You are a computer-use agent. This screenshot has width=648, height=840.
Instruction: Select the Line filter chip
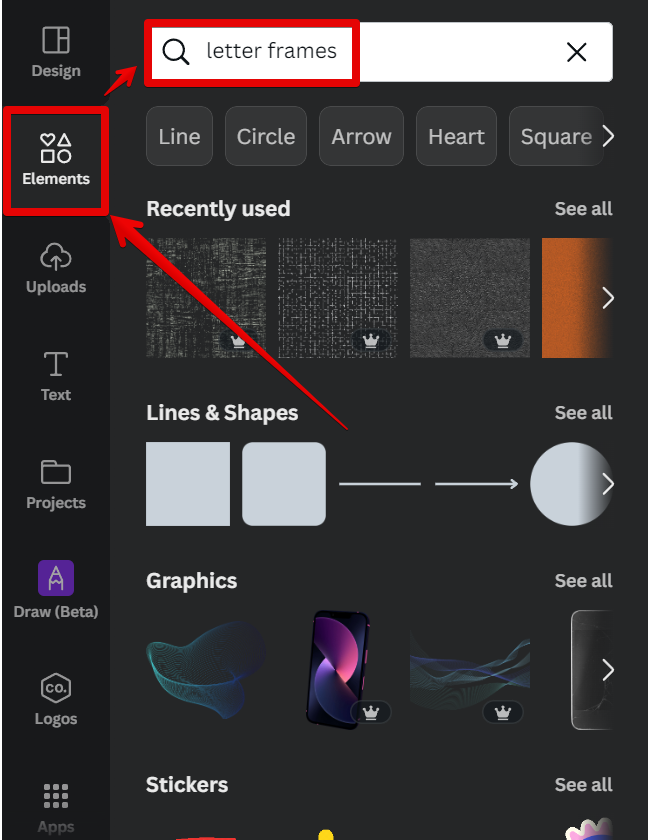(x=179, y=136)
